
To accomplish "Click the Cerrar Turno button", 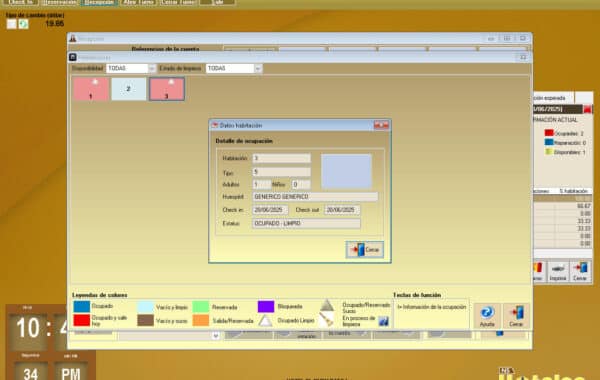I will tap(178, 2).
